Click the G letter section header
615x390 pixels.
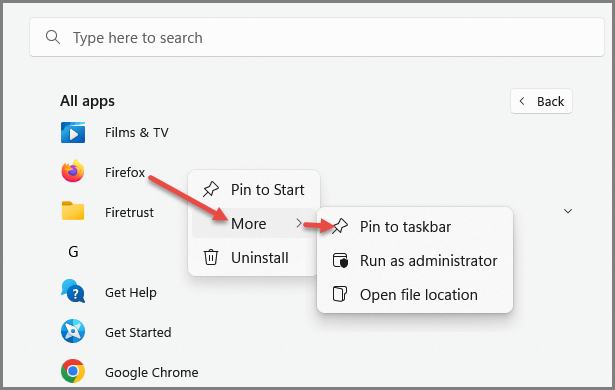(x=73, y=251)
